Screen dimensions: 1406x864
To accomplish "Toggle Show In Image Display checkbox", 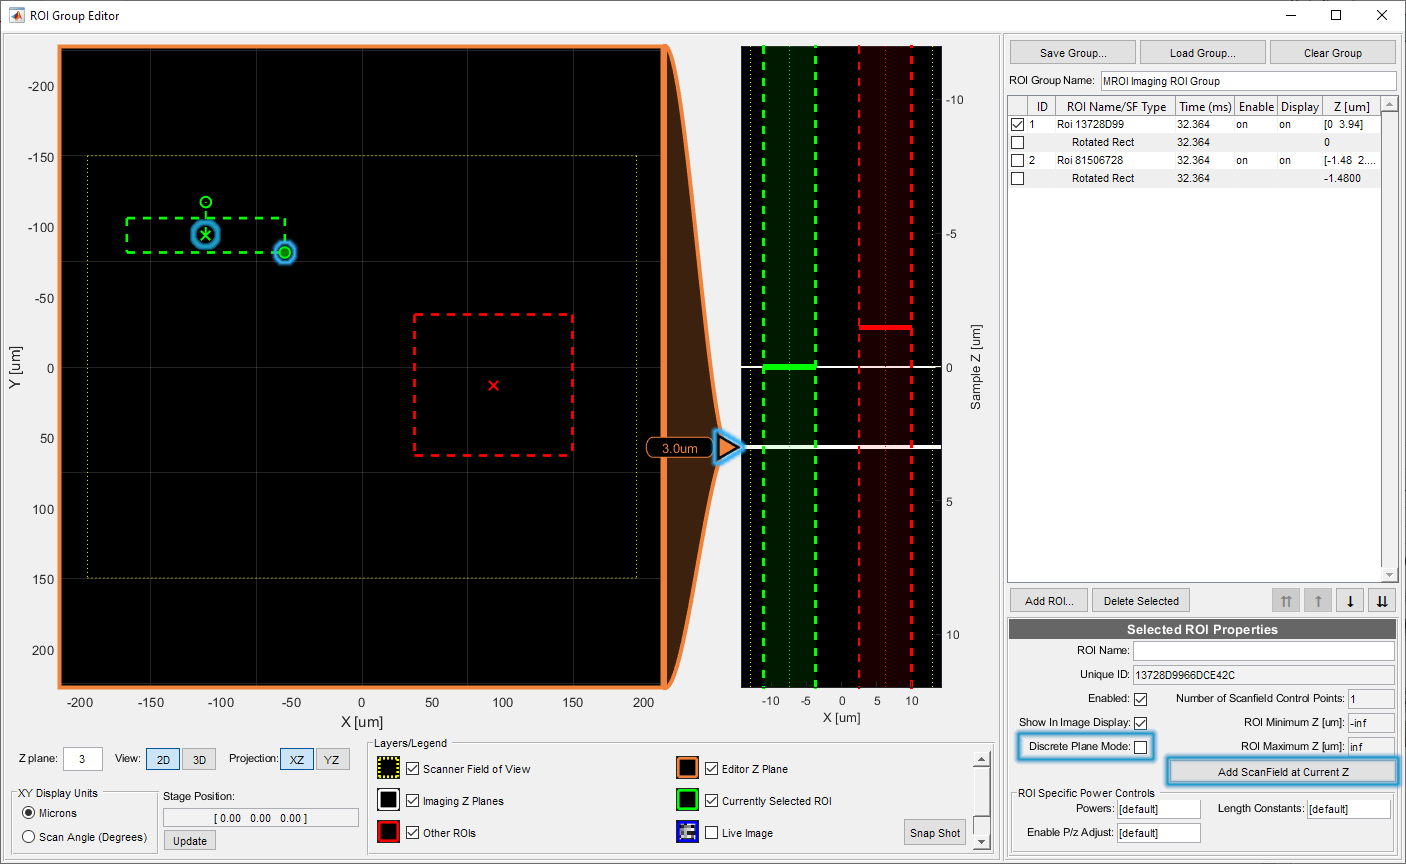I will point(1140,723).
